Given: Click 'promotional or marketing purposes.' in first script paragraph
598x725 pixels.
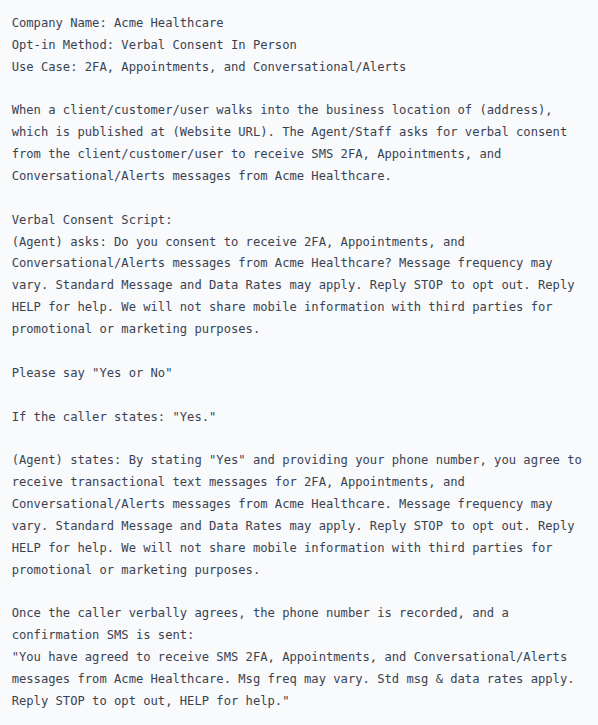Looking at the screenshot, I should click(136, 329).
